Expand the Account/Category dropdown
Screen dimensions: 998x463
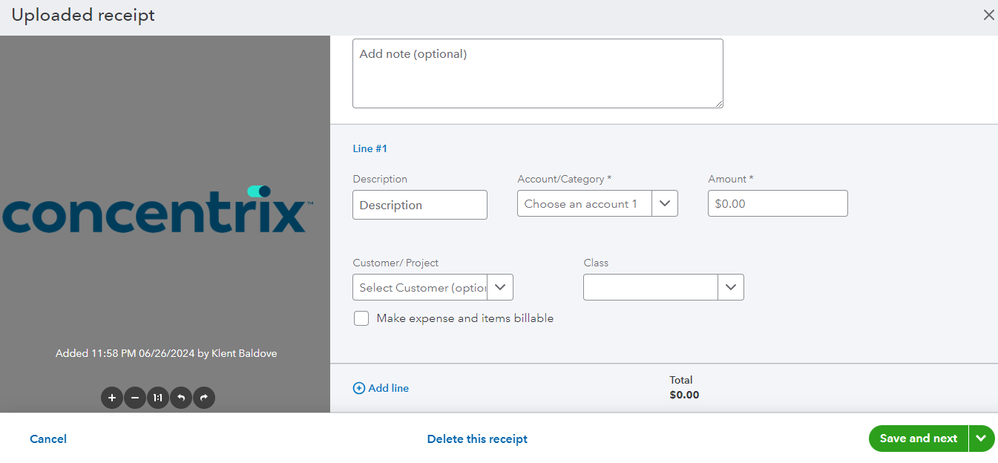click(x=665, y=204)
